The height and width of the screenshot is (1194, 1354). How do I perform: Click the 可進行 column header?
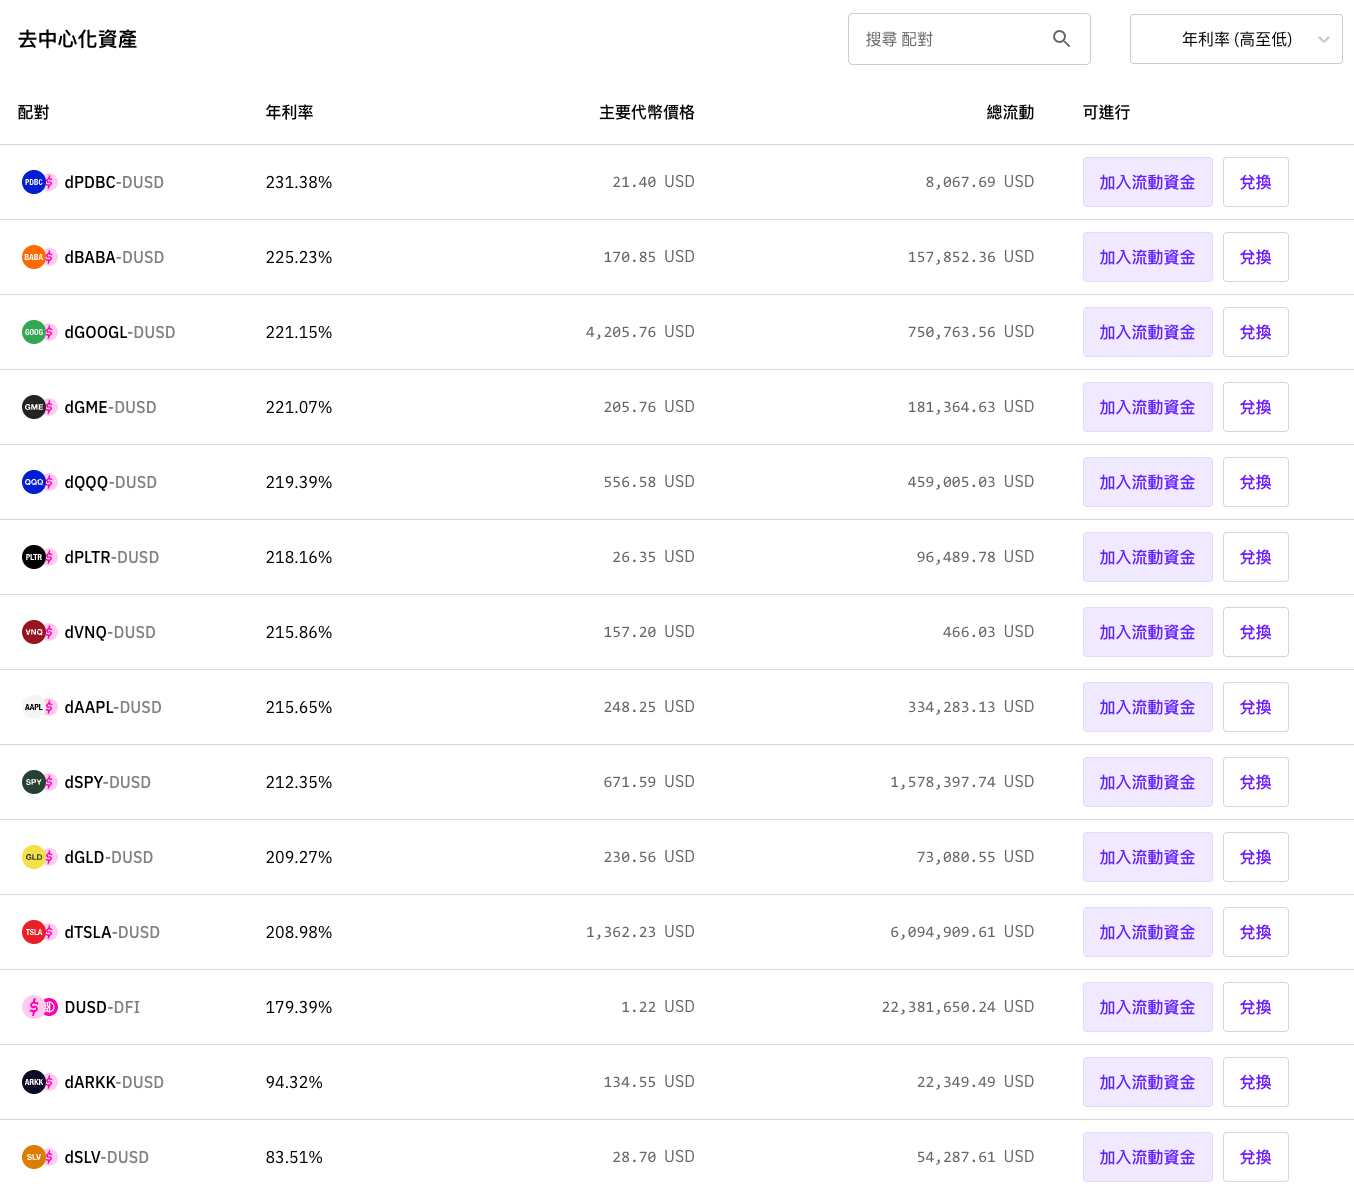point(1106,112)
